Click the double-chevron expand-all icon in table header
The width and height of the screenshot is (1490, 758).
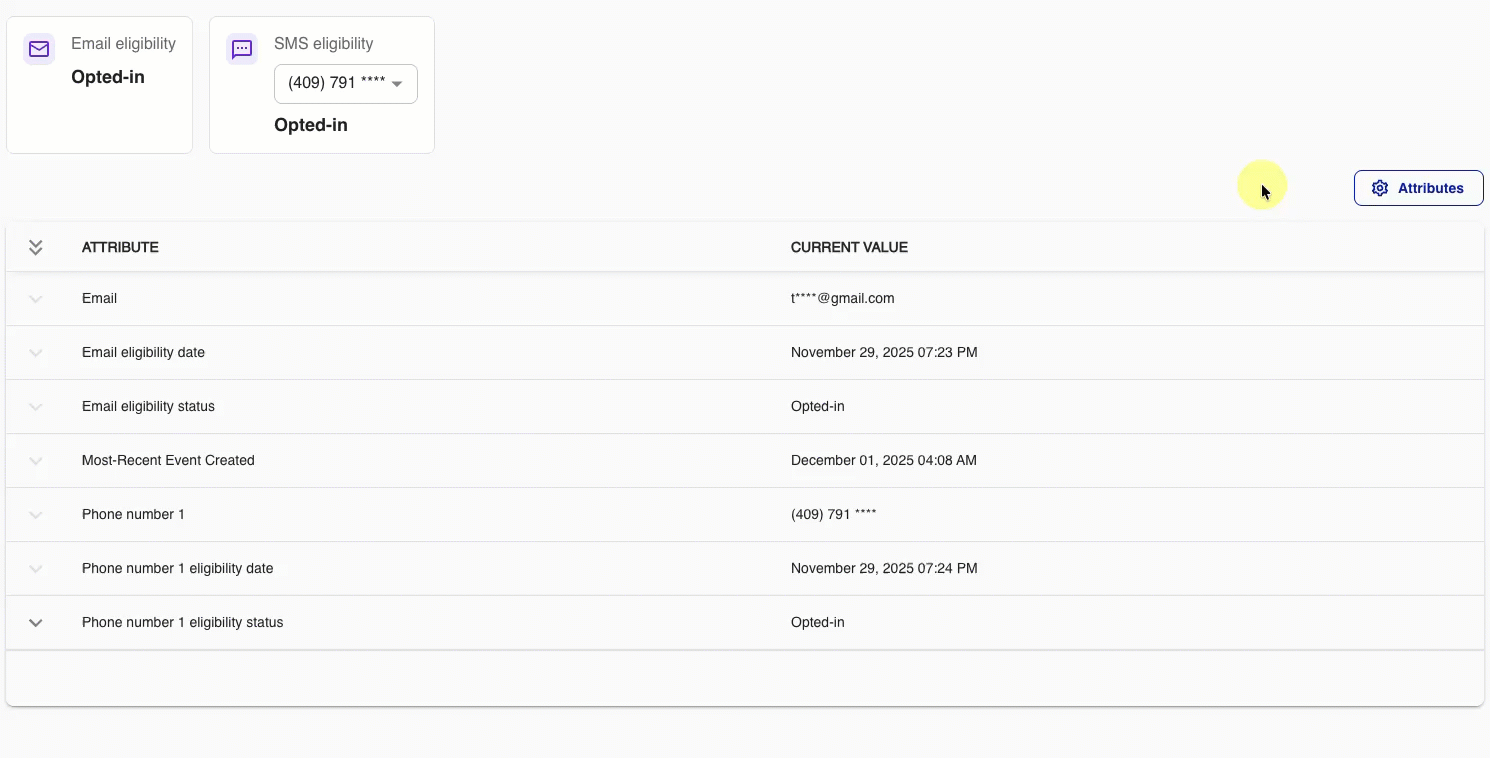(36, 247)
